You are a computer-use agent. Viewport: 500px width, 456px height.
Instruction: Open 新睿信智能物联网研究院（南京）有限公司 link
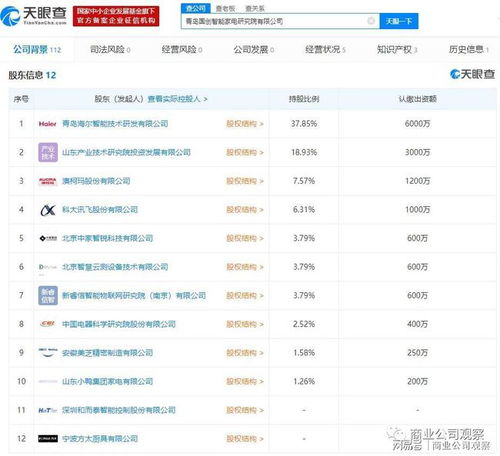(134, 296)
